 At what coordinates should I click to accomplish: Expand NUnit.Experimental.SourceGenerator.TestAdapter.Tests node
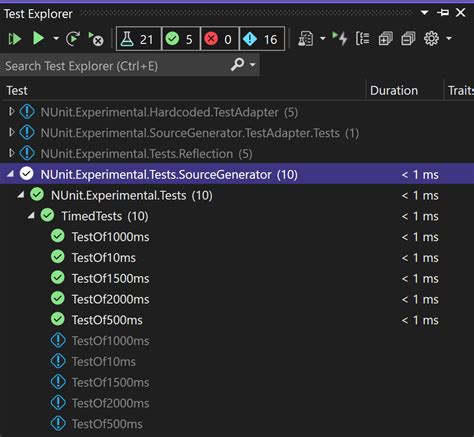pos(12,133)
